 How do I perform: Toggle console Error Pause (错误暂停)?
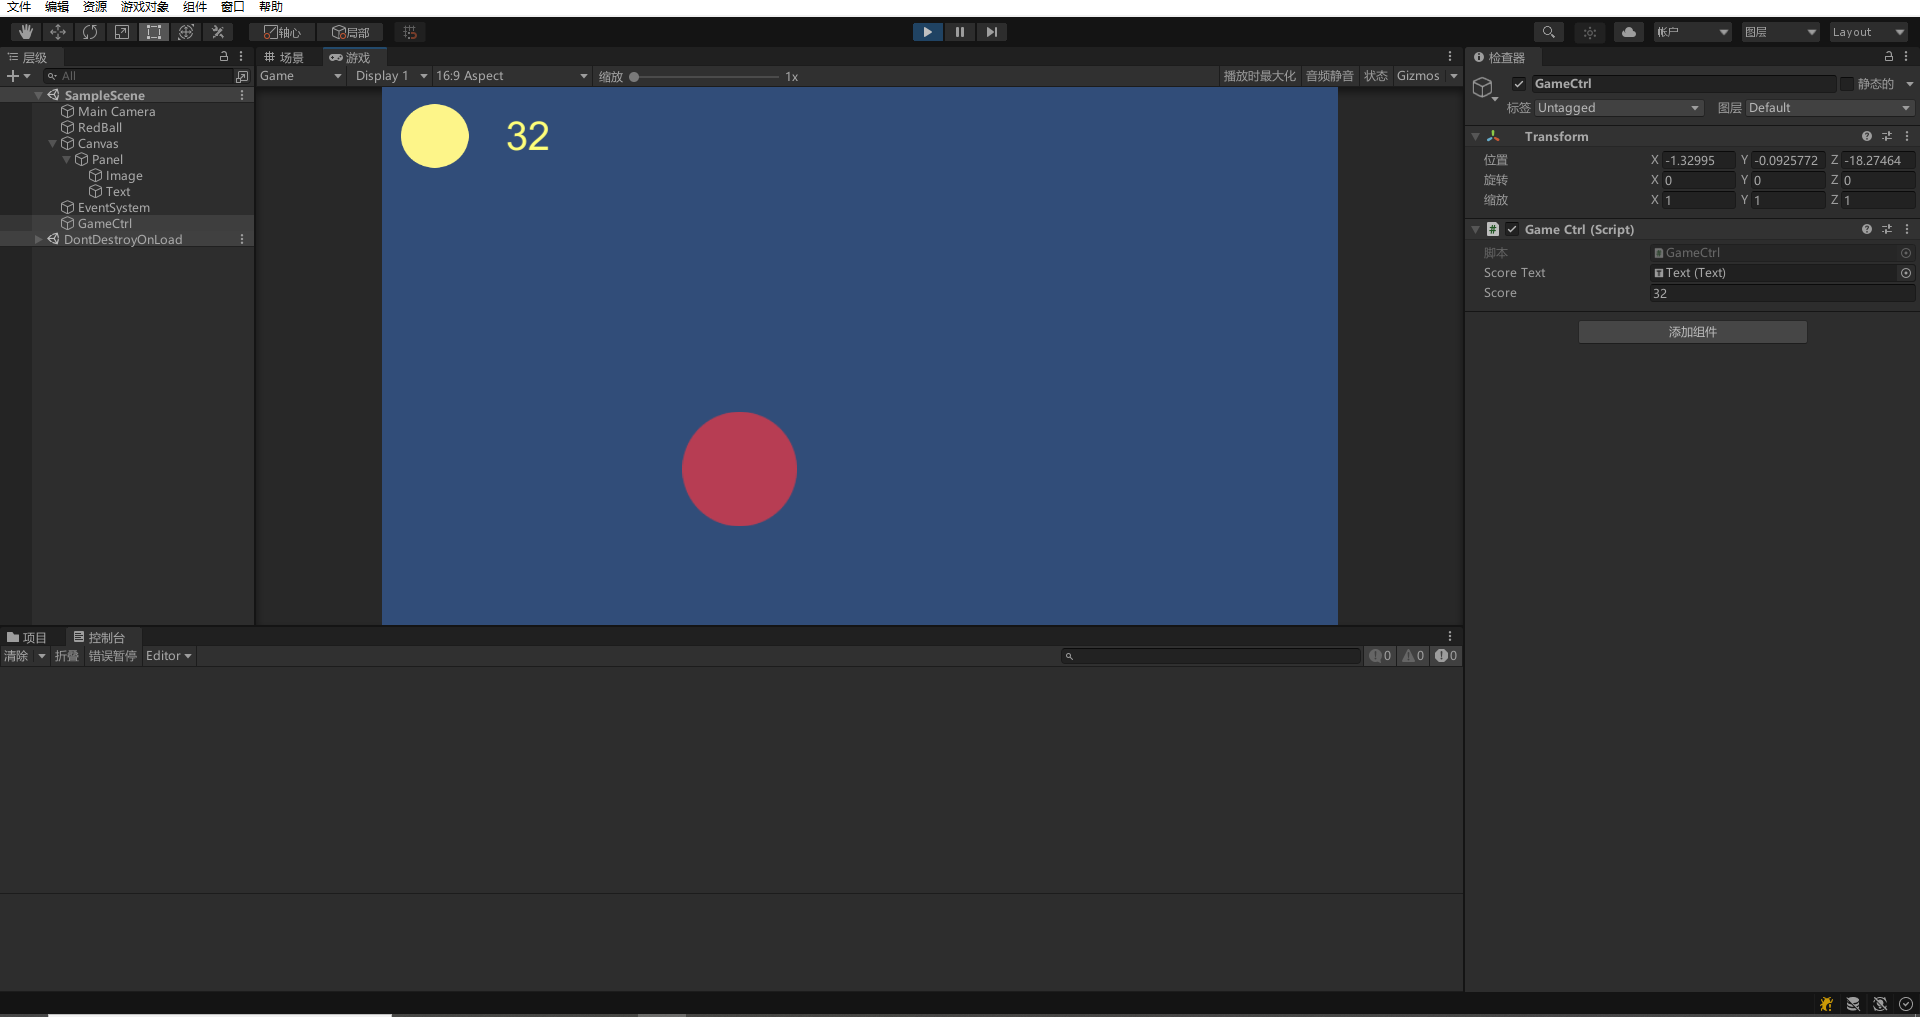[x=112, y=656]
